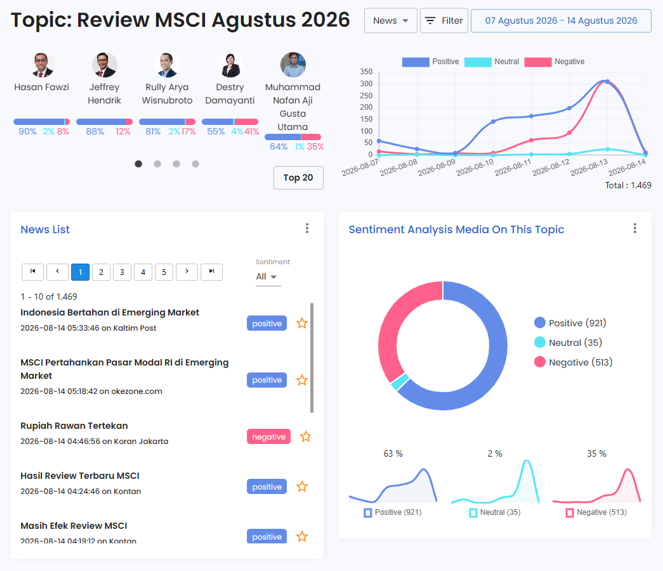Switch to second carousel dot of speakers

coord(157,164)
